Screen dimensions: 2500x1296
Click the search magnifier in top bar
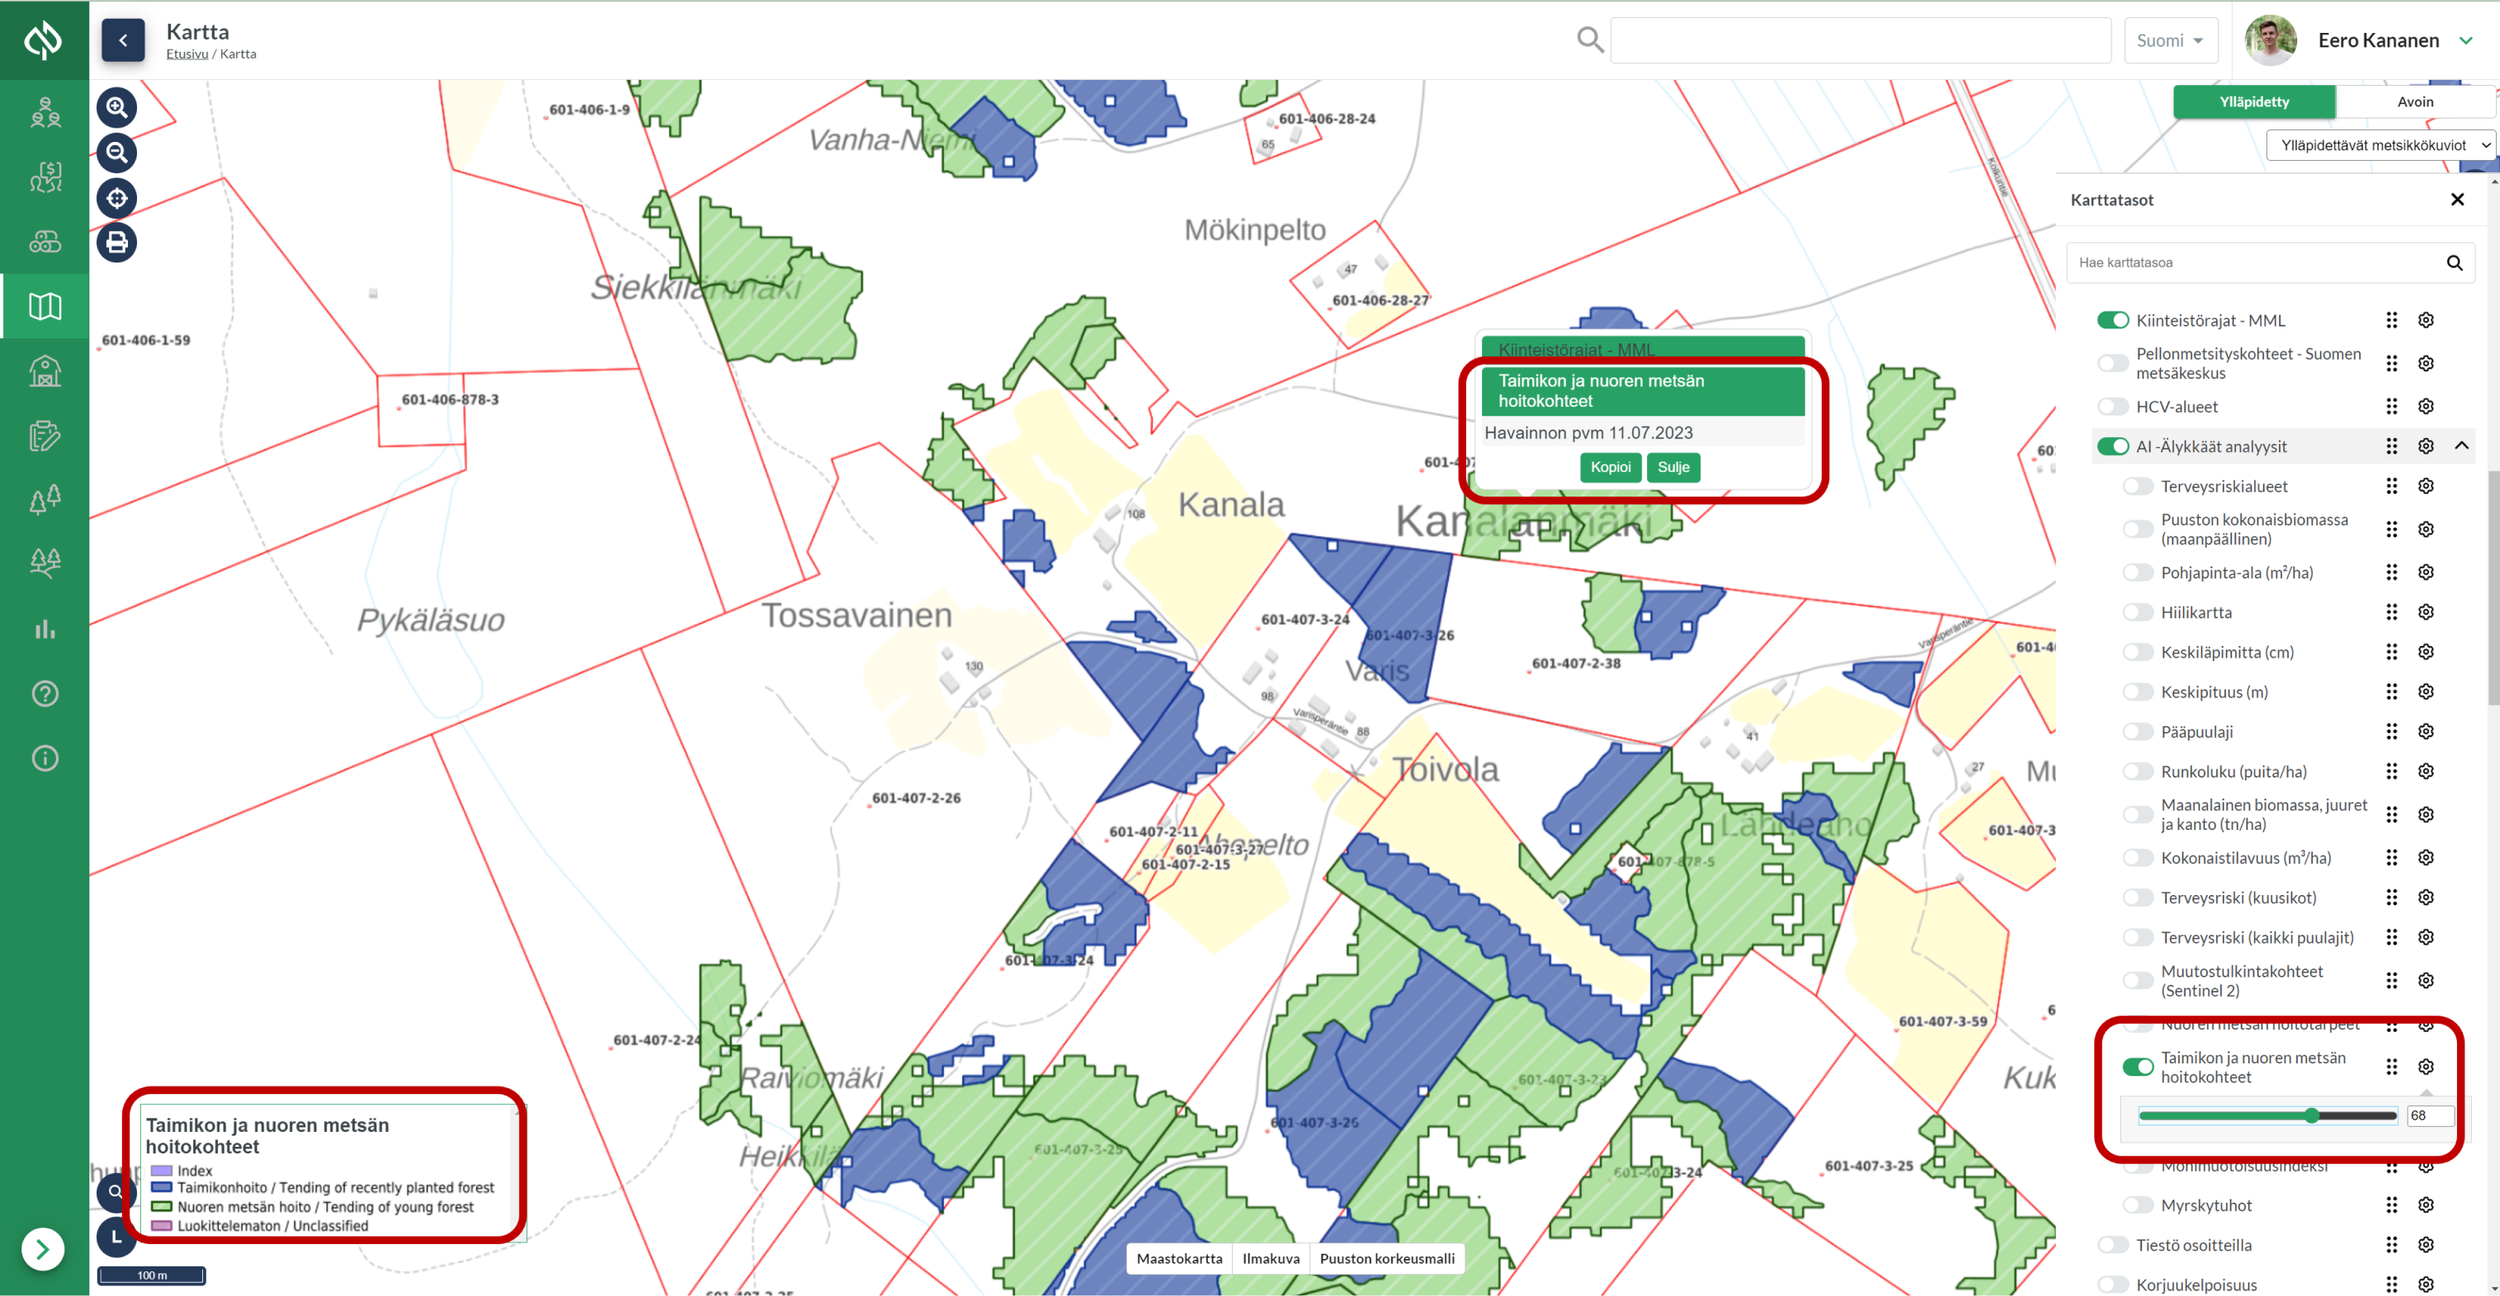click(x=1590, y=40)
